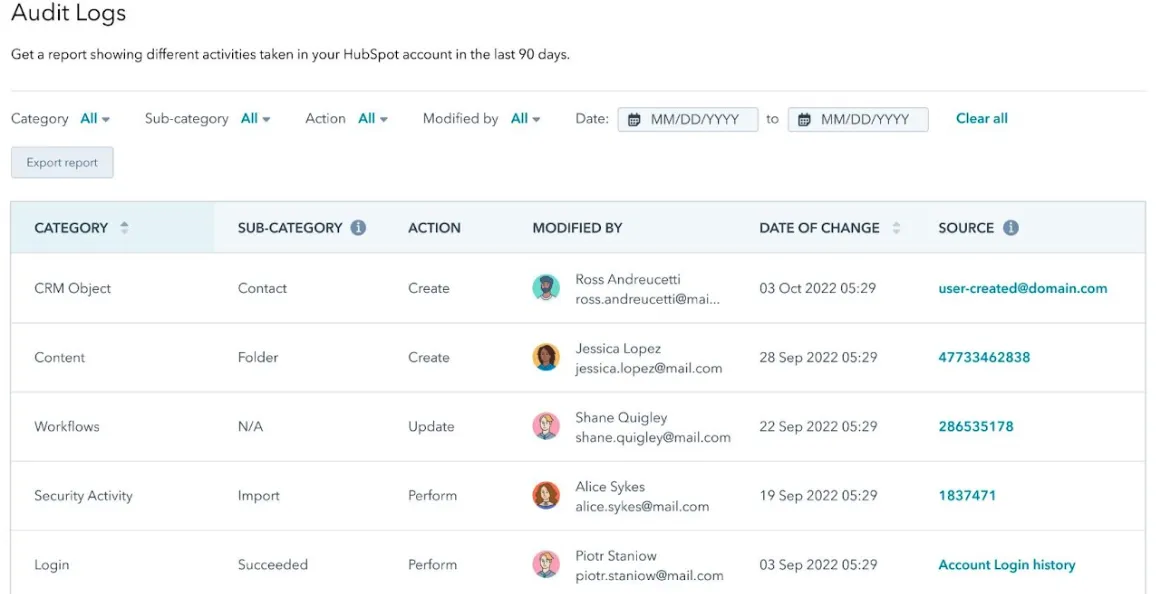Screen dimensions: 1163x594
Task: Click the Sub-category info icon
Action: pyautogui.click(x=358, y=228)
